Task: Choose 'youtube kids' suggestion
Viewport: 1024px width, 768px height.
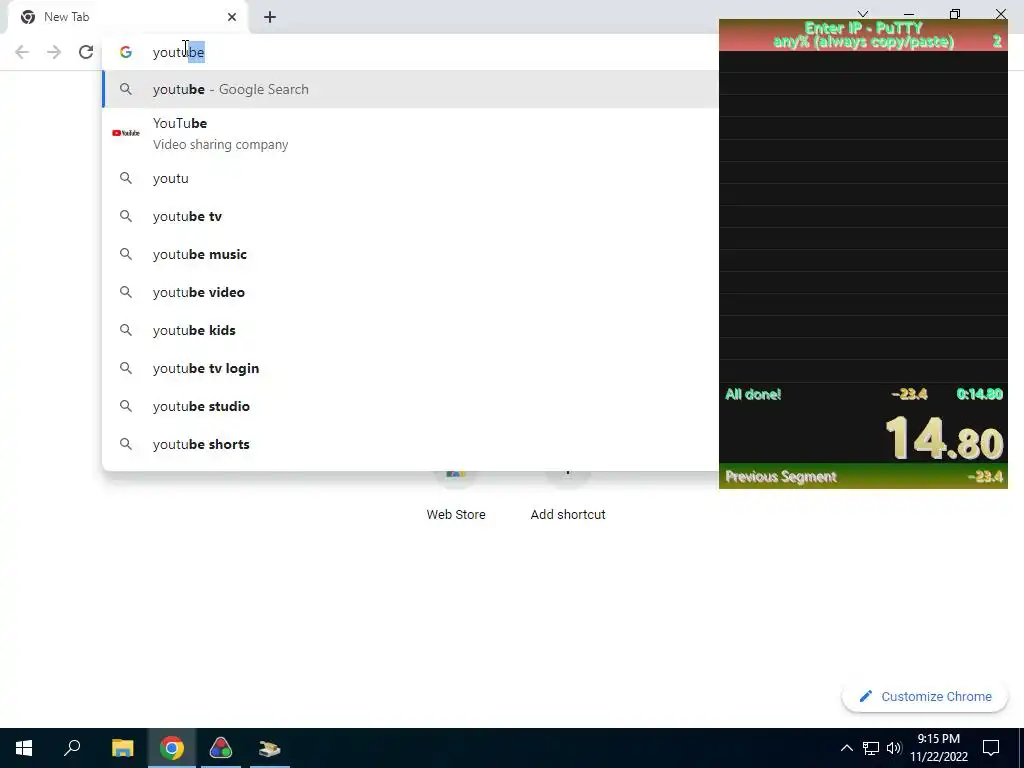Action: point(410,330)
